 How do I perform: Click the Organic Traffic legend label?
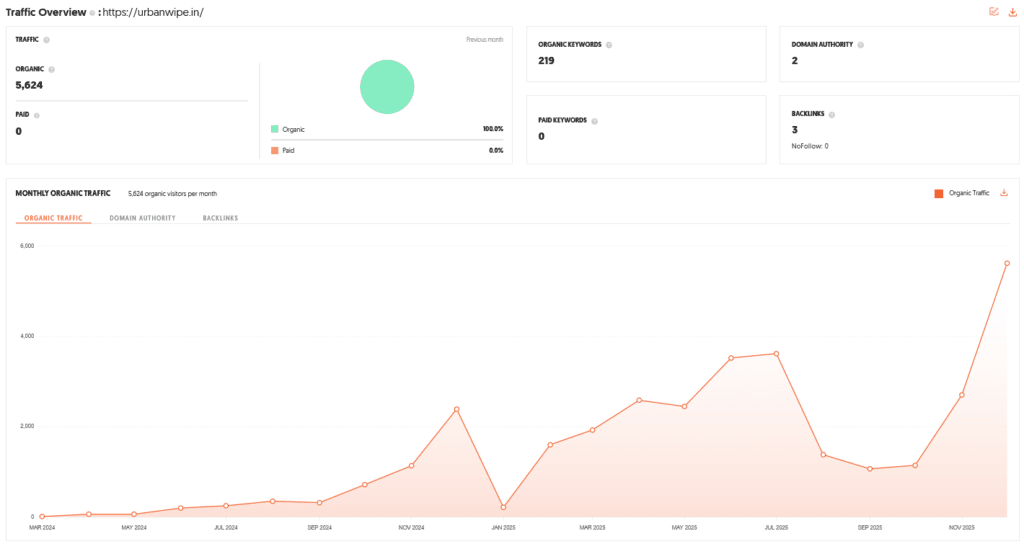969,193
